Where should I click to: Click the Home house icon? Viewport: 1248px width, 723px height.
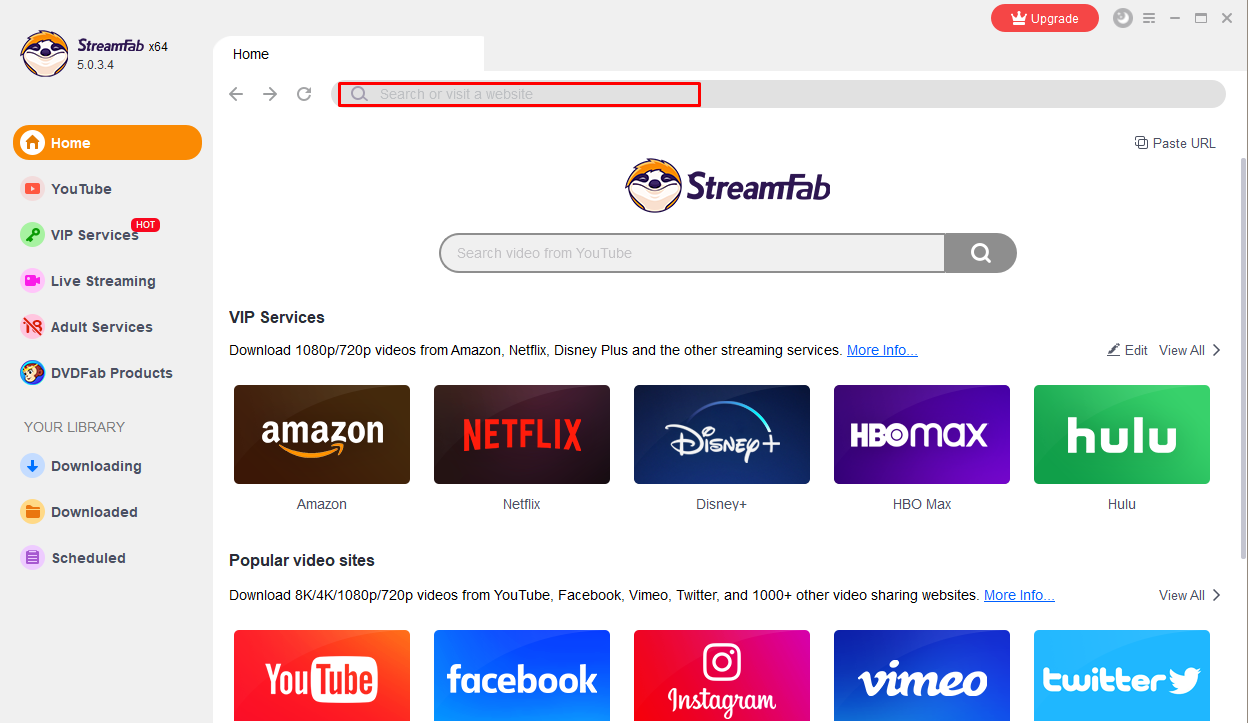33,143
